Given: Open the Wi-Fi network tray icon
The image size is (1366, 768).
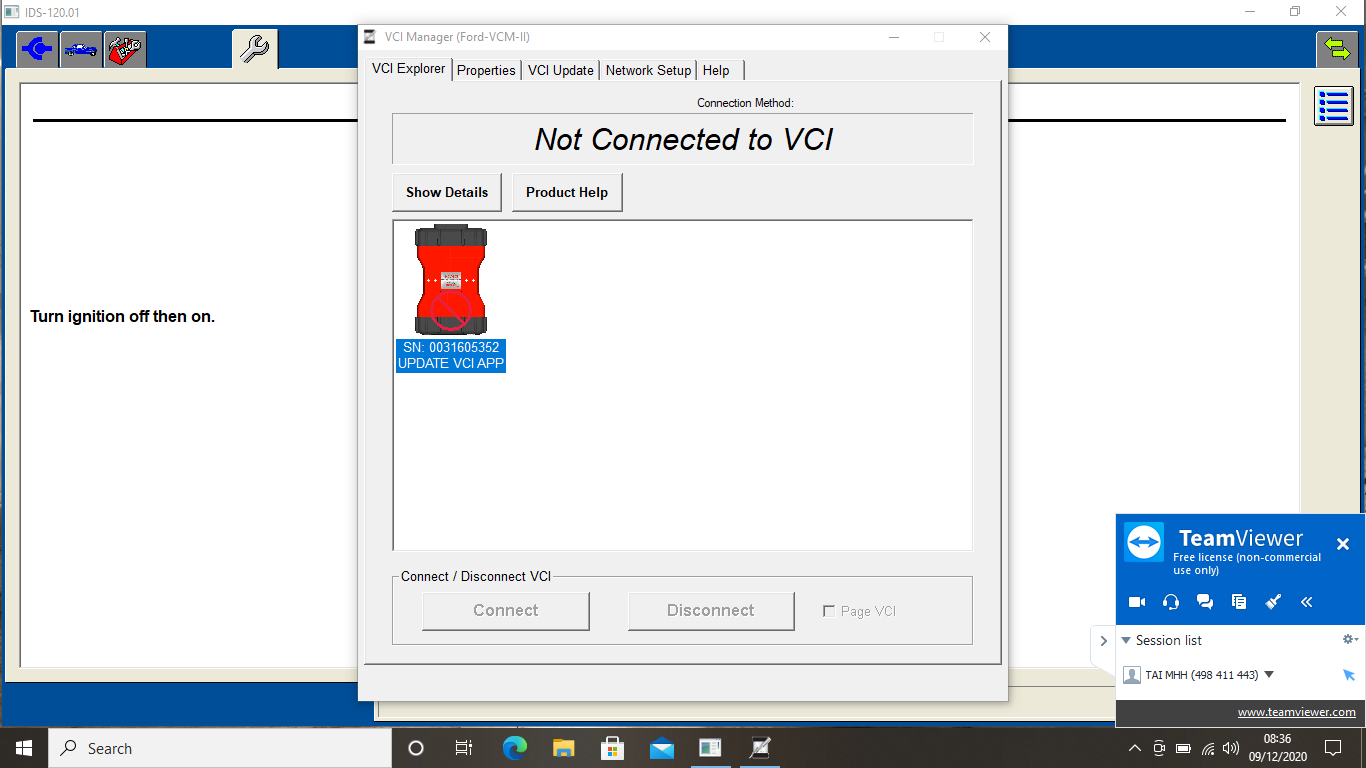Looking at the screenshot, I should [x=1208, y=748].
